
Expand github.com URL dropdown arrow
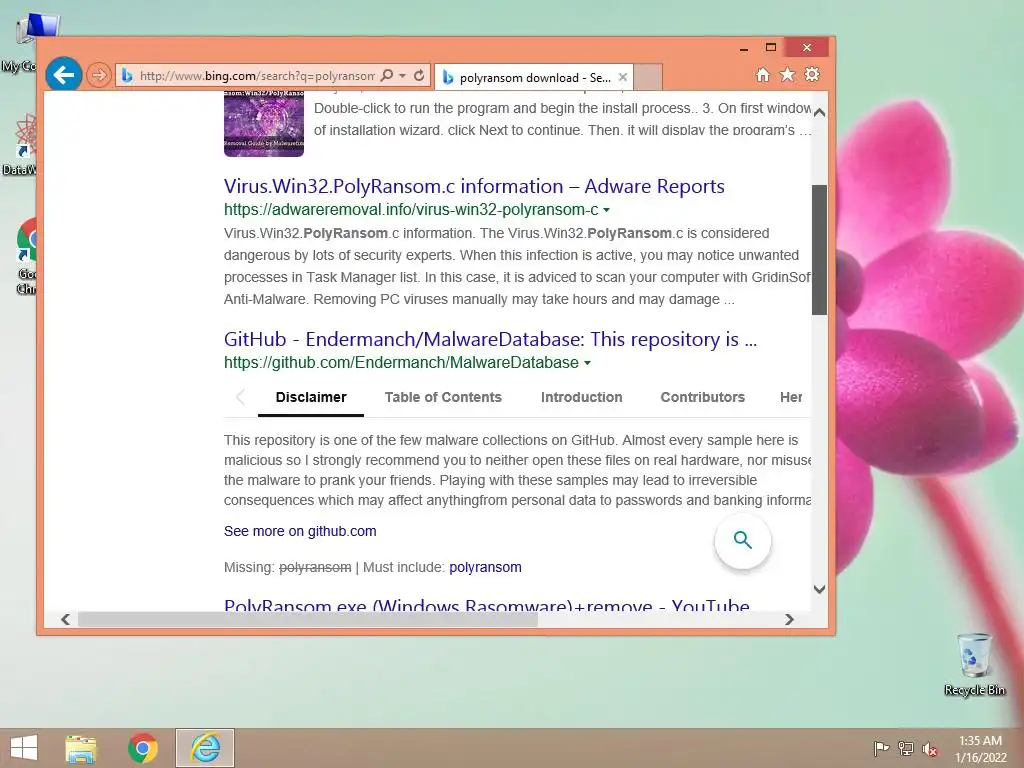pos(587,363)
